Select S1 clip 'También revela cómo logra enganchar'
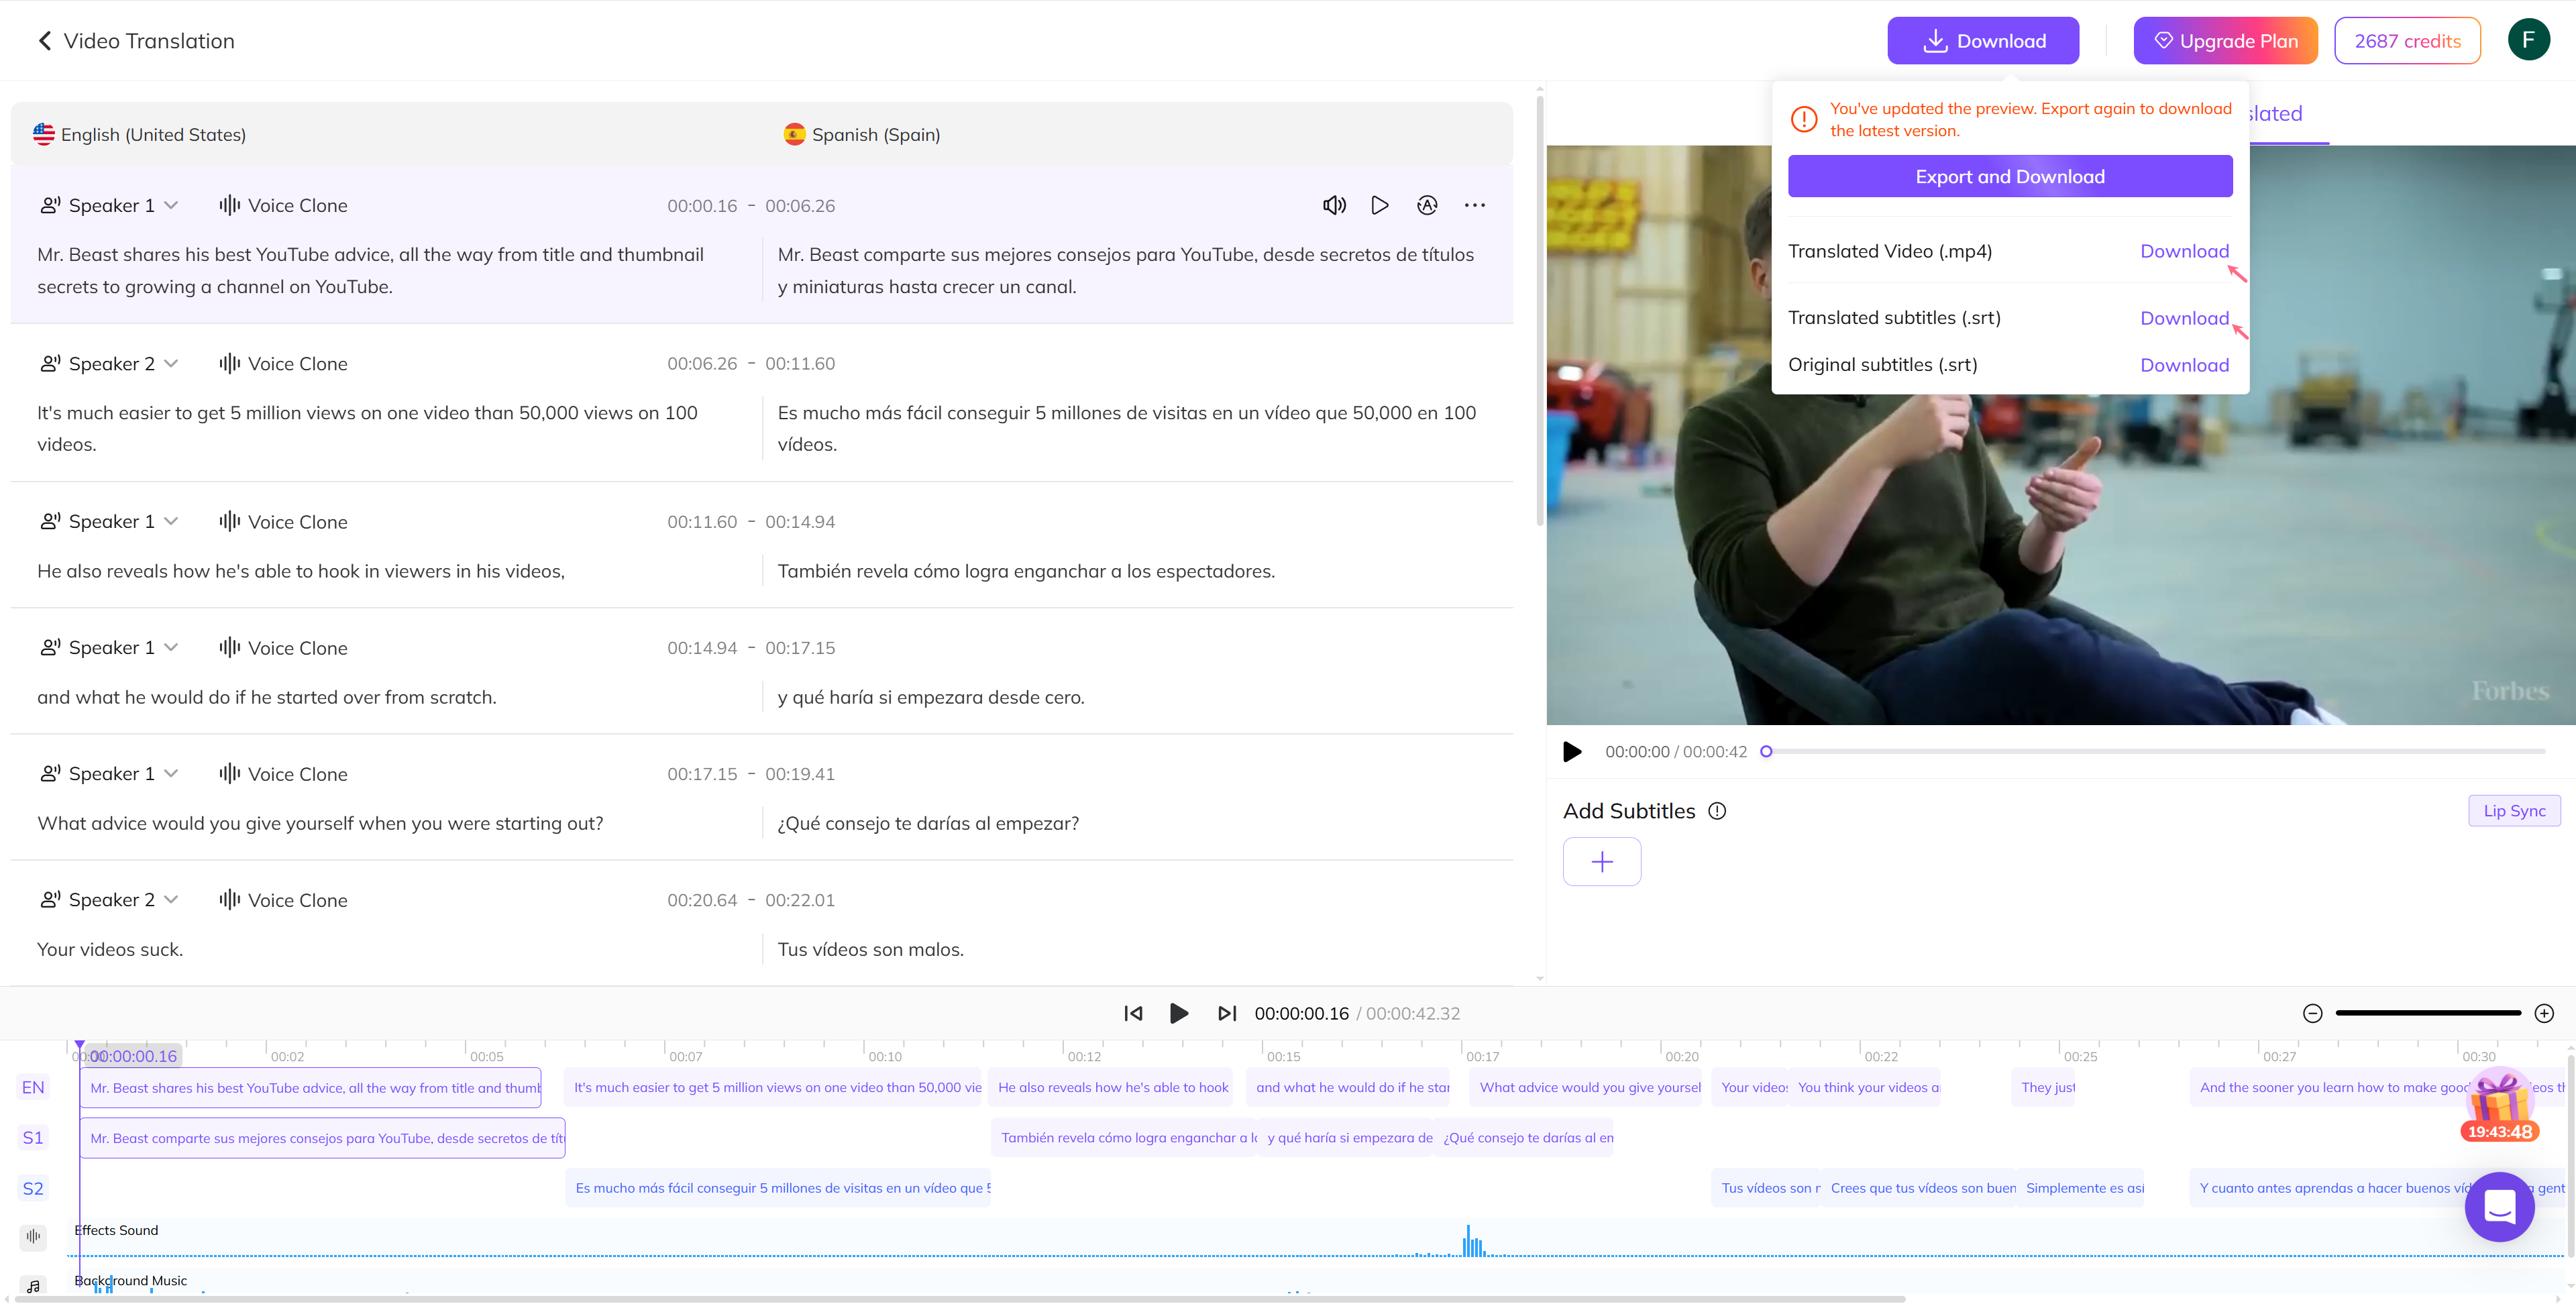 [1124, 1138]
